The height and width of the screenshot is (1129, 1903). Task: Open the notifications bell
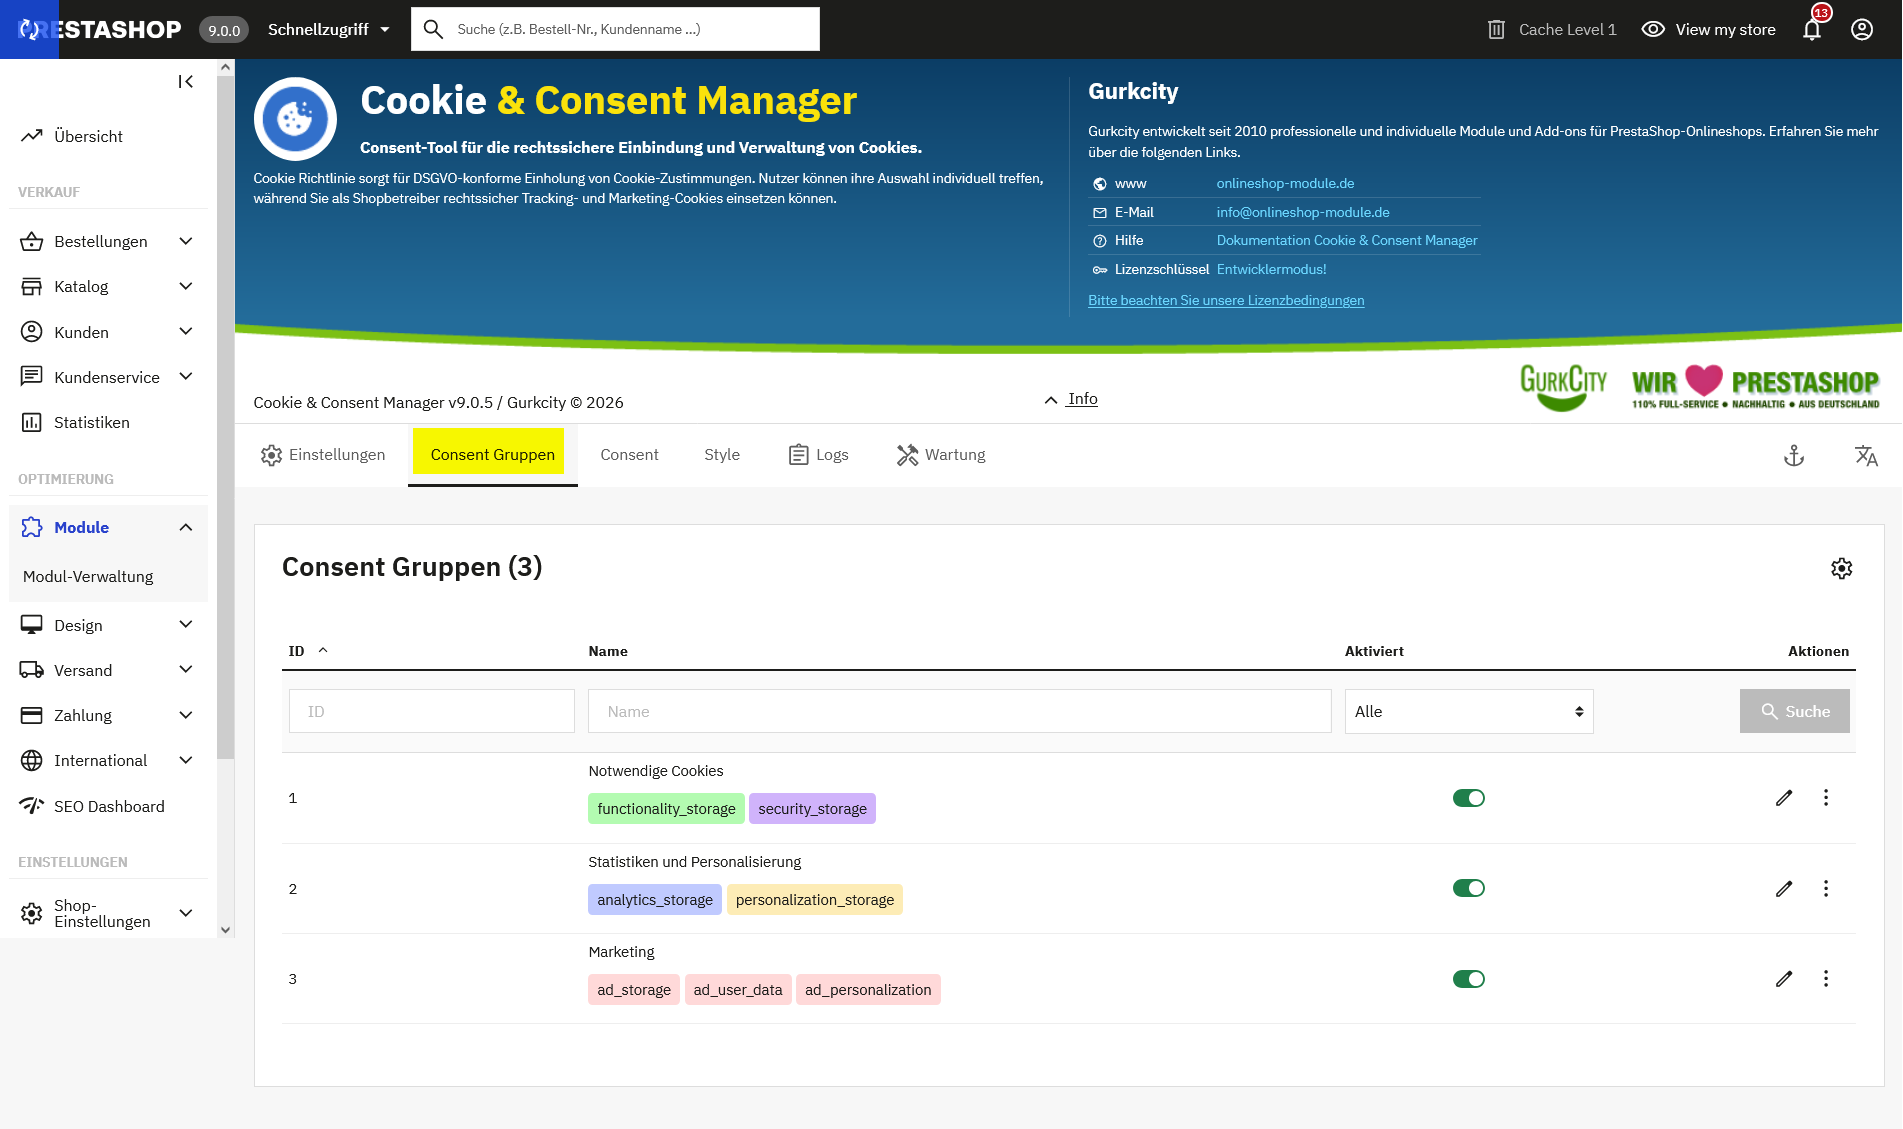pos(1811,30)
